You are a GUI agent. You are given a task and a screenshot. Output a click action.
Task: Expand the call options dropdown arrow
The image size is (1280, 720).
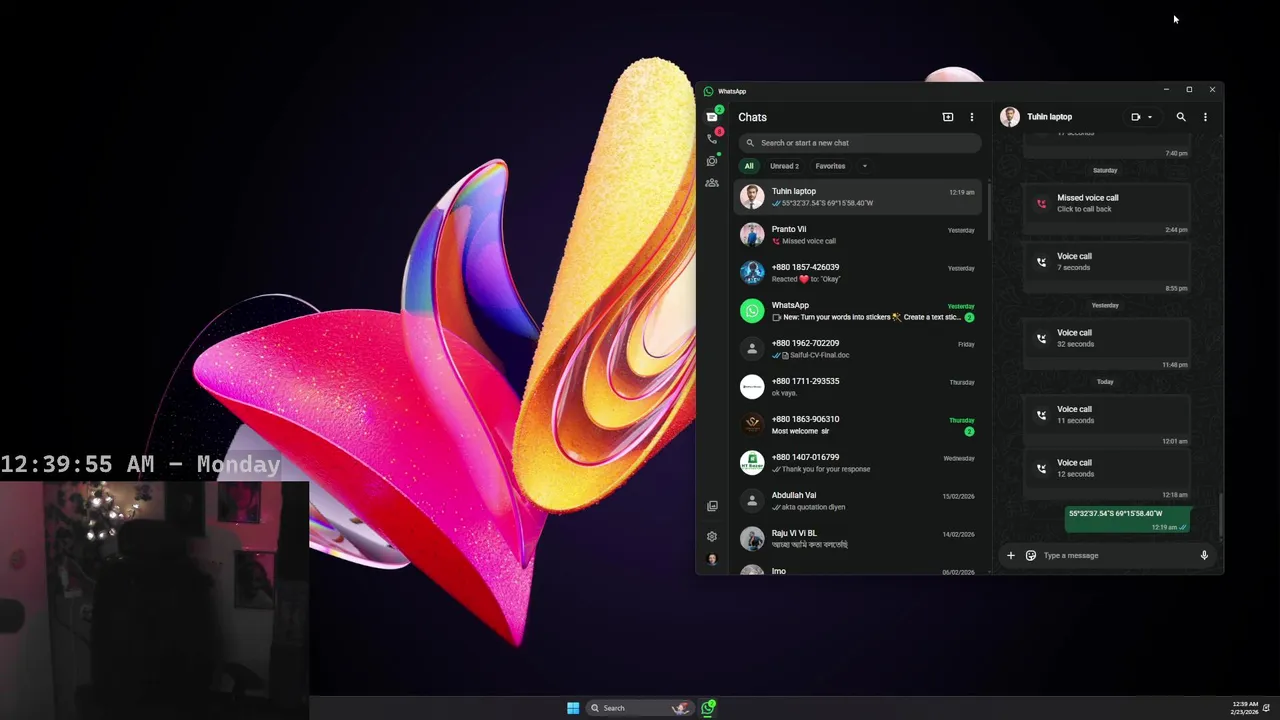[1150, 117]
